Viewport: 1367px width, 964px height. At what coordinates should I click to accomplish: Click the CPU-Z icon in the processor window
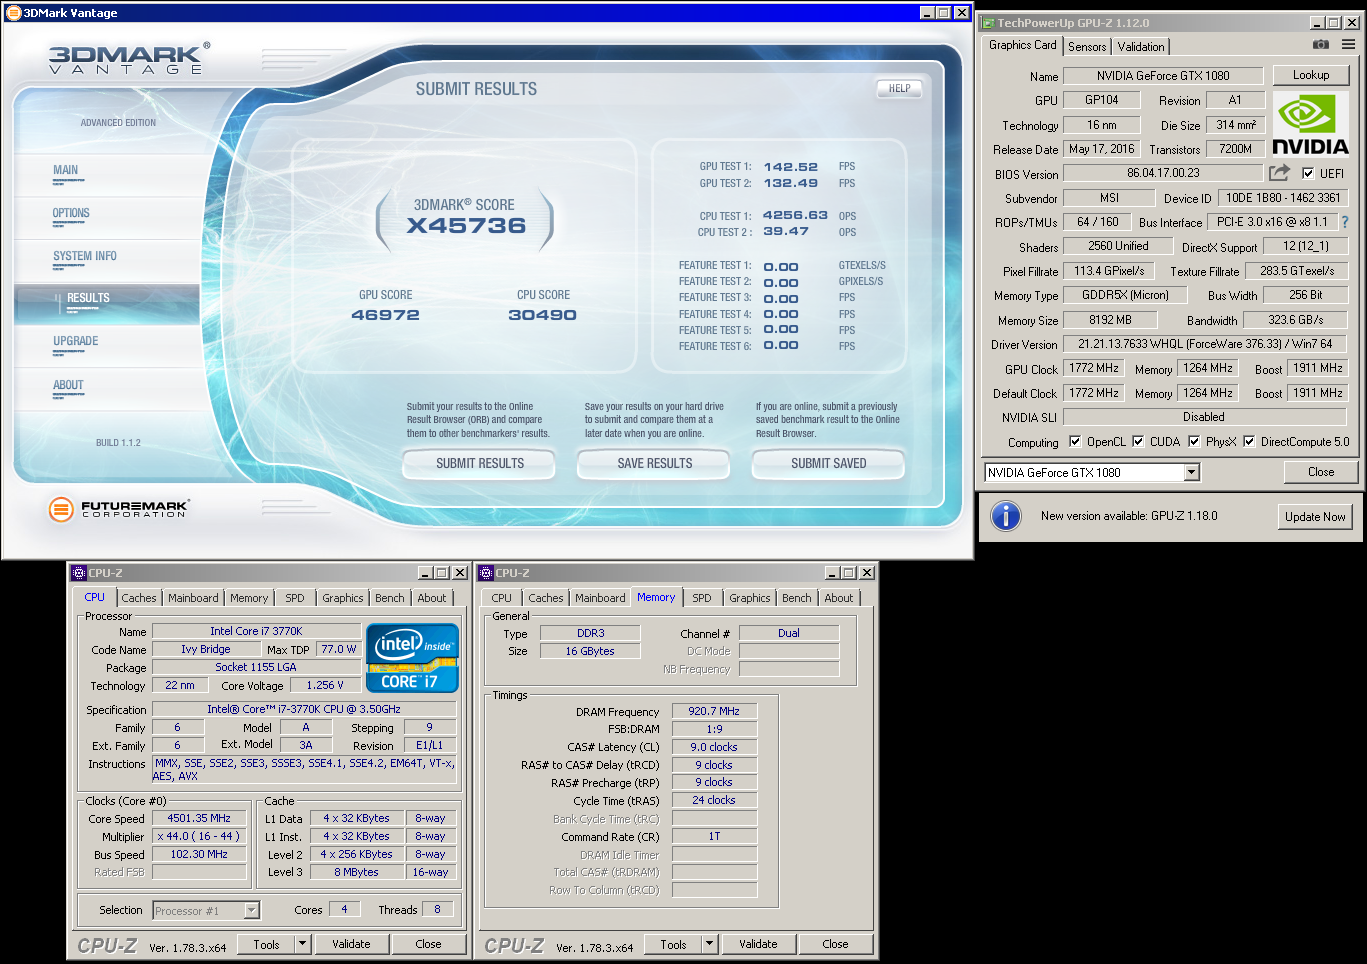(79, 573)
